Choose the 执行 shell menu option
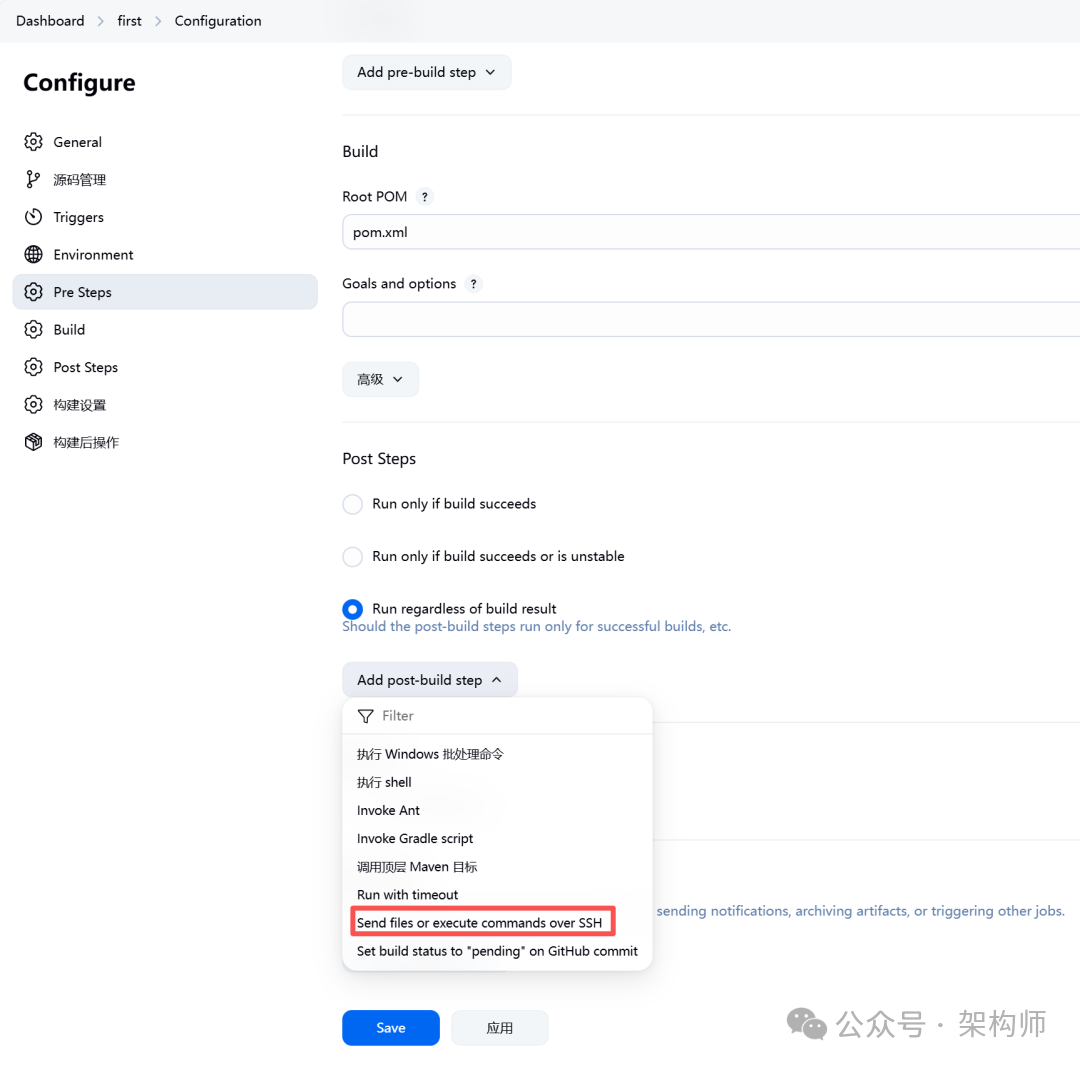 [x=384, y=782]
